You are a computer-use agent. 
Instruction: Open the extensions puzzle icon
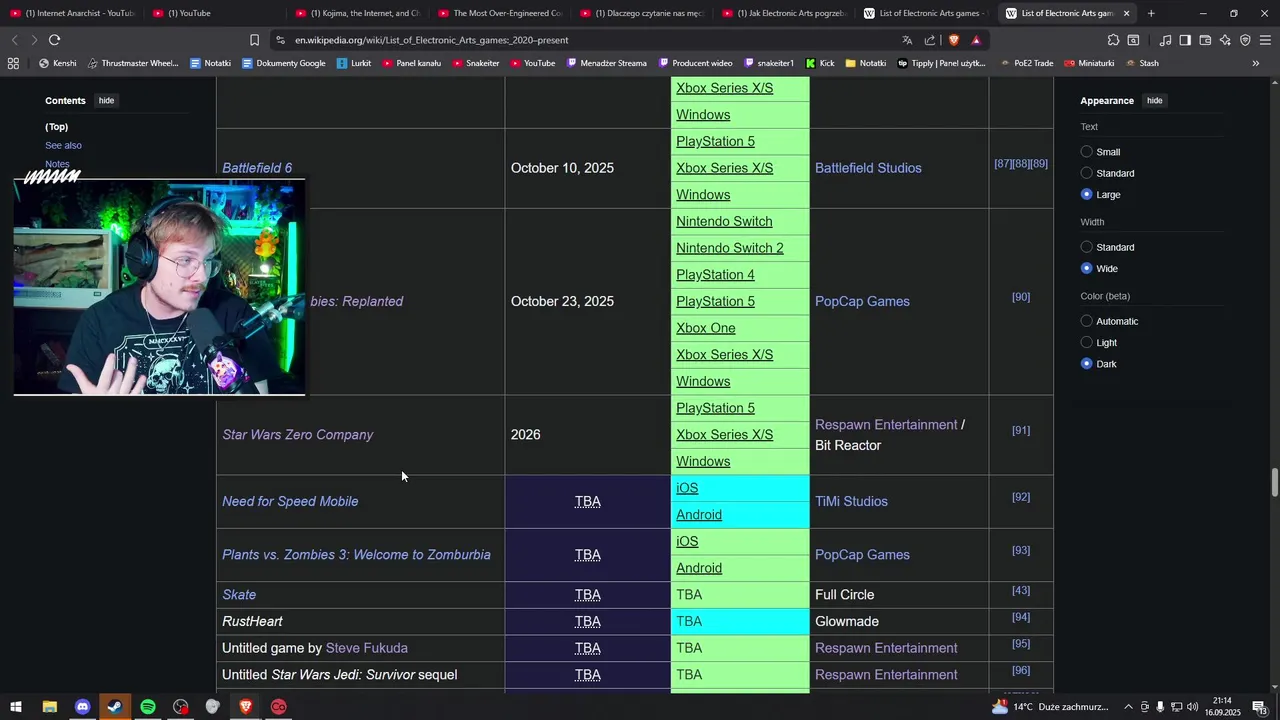pyautogui.click(x=1113, y=40)
